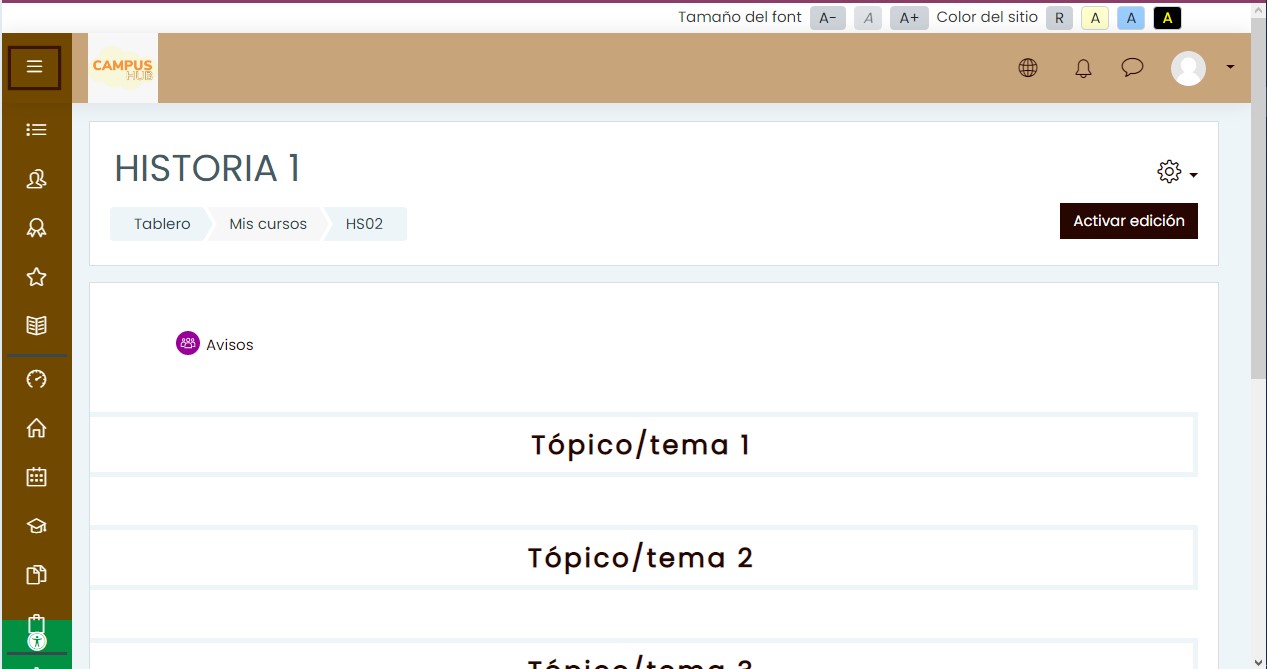The height and width of the screenshot is (669, 1267).
Task: Open the calendar icon in sidebar
Action: pyautogui.click(x=36, y=477)
